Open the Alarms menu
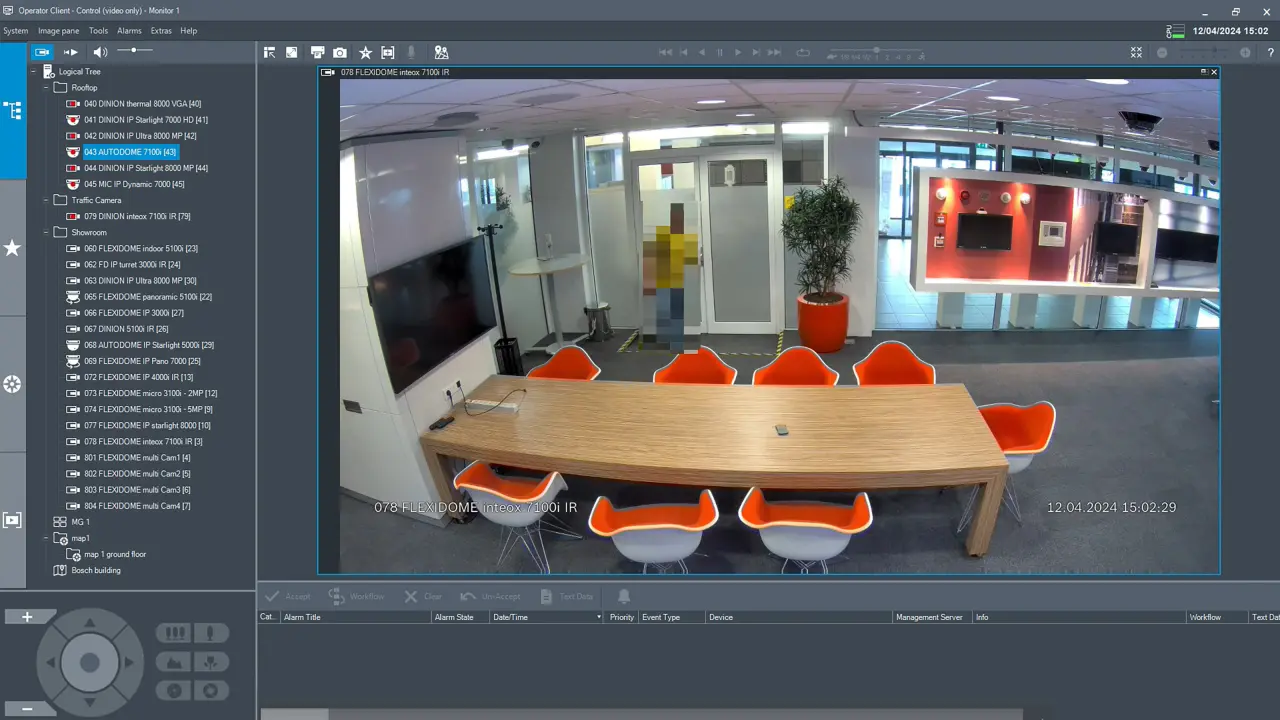 click(129, 30)
